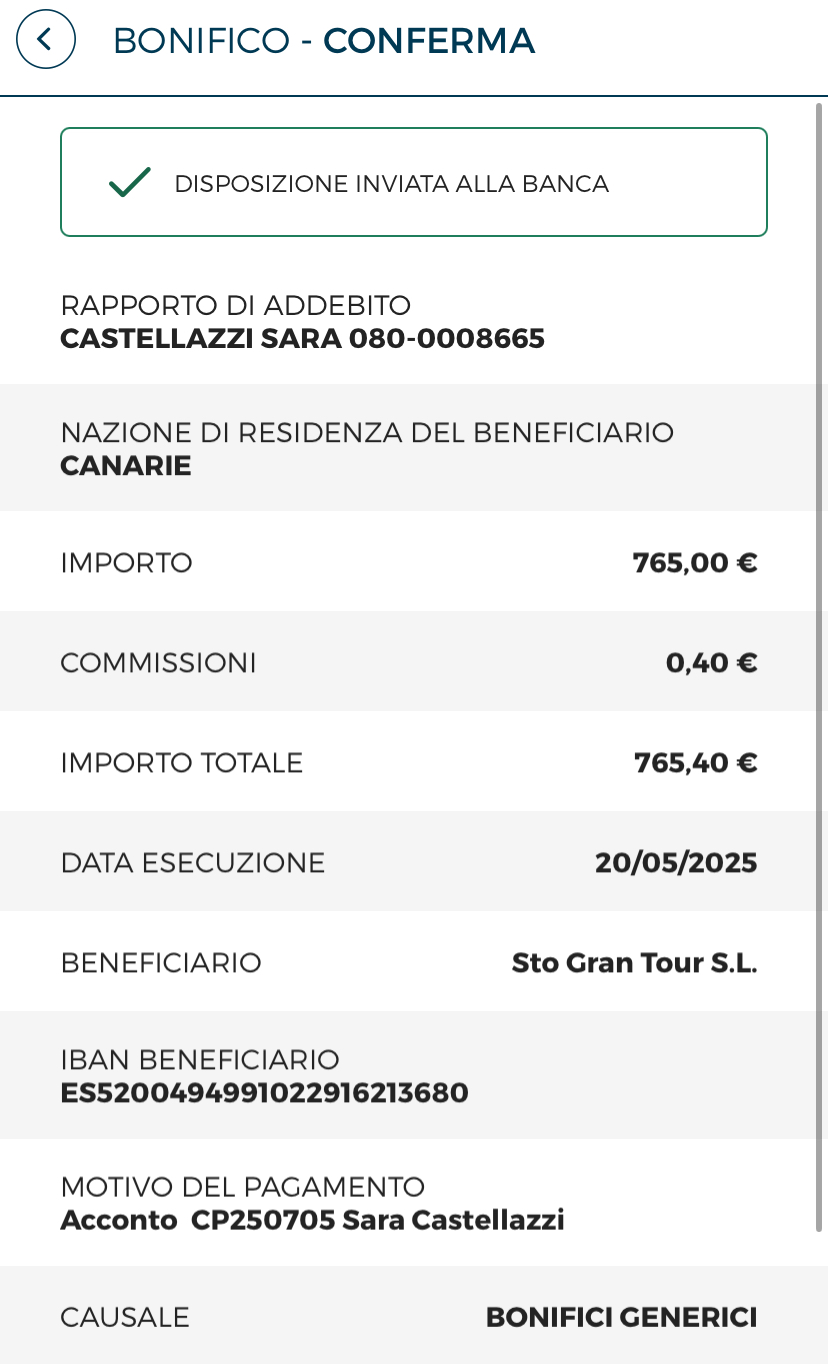Click the NAZIONE DI RESIDENZA DEL BENEFICIARIO label

368,433
